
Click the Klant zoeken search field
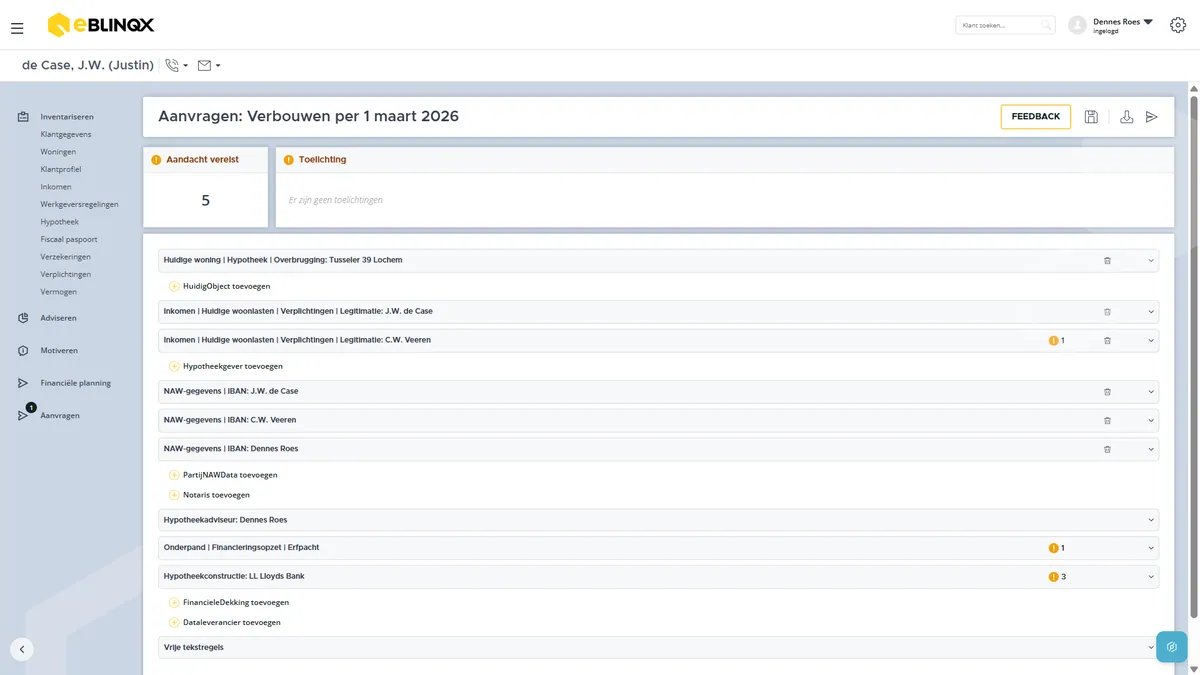[x=1005, y=25]
